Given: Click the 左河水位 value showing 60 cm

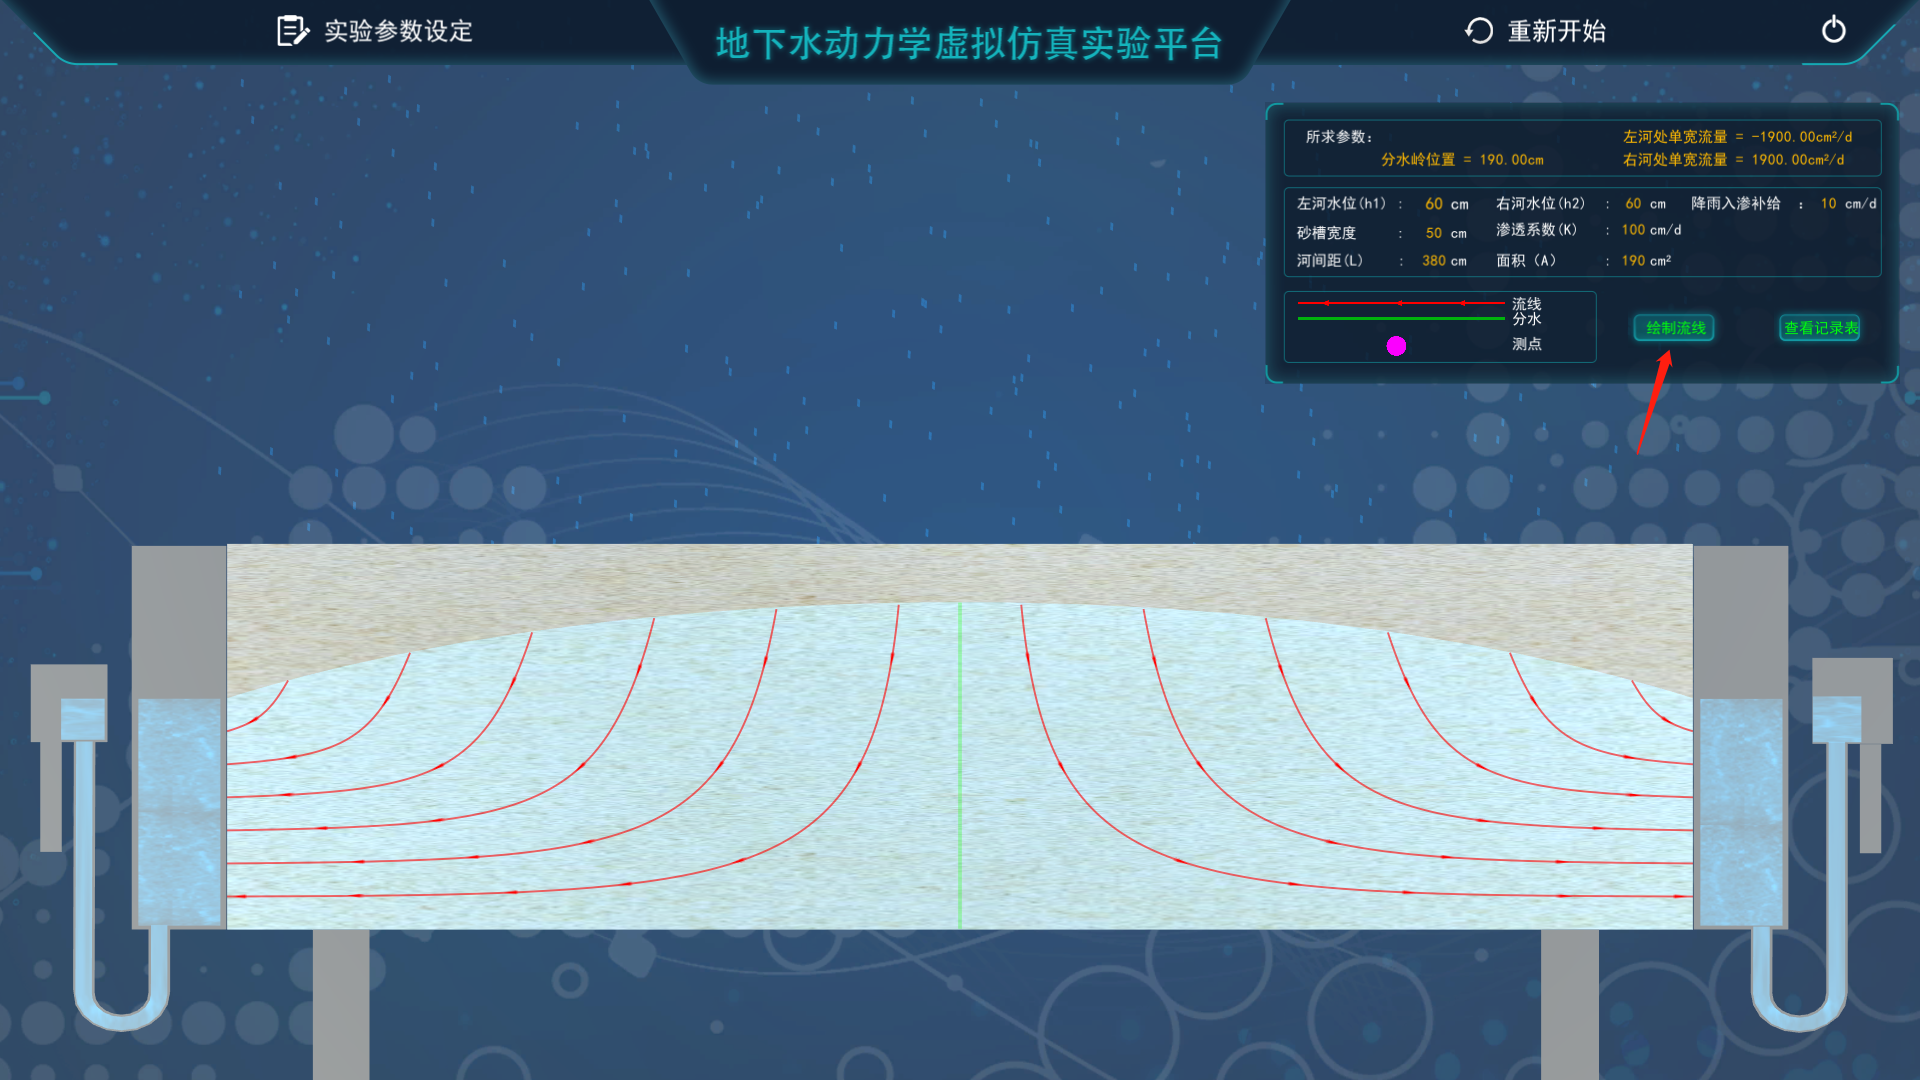Looking at the screenshot, I should tap(1434, 203).
